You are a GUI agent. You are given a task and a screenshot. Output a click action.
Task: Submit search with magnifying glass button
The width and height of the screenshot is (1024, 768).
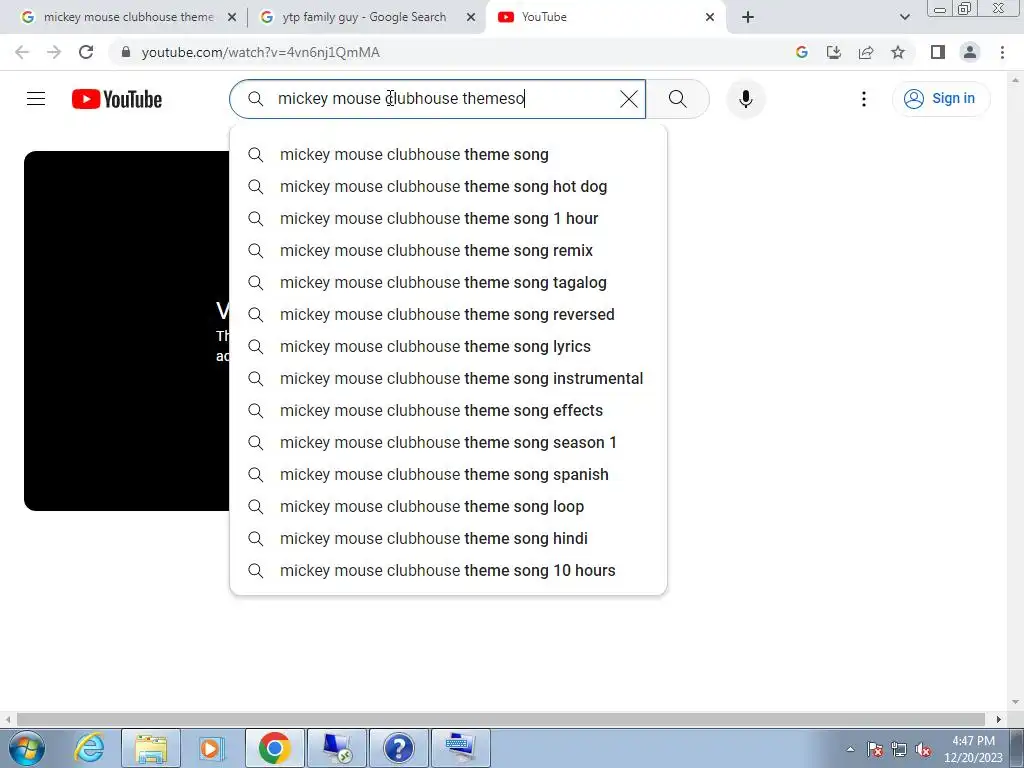(x=677, y=99)
